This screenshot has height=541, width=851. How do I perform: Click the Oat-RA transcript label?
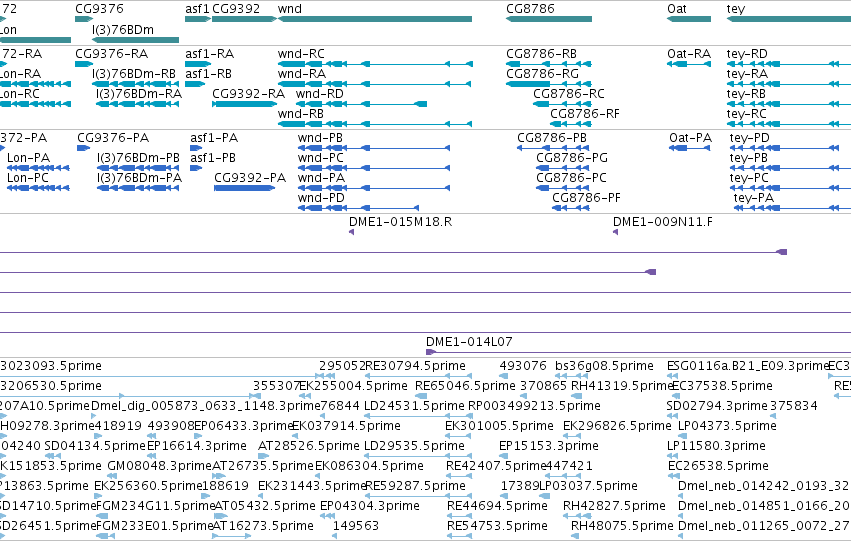[689, 54]
